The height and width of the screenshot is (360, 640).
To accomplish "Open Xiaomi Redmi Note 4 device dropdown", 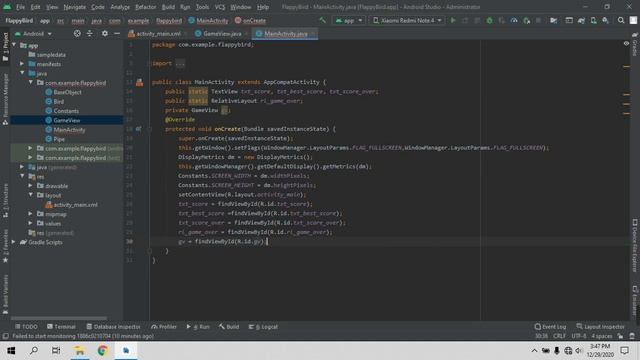I will [x=408, y=20].
